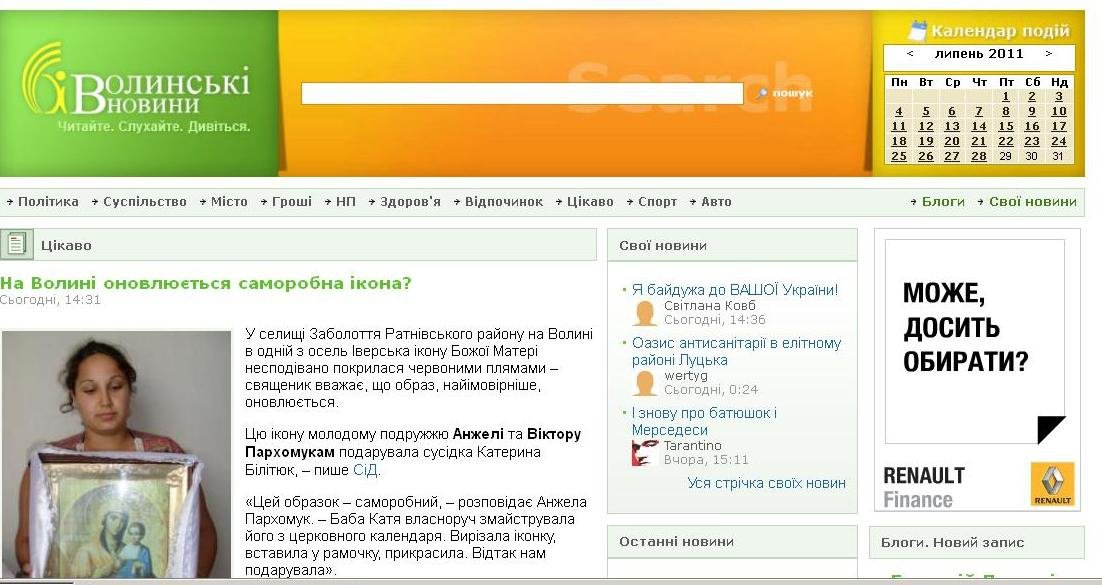
Task: Click wertyg's user avatar icon
Action: tap(645, 383)
